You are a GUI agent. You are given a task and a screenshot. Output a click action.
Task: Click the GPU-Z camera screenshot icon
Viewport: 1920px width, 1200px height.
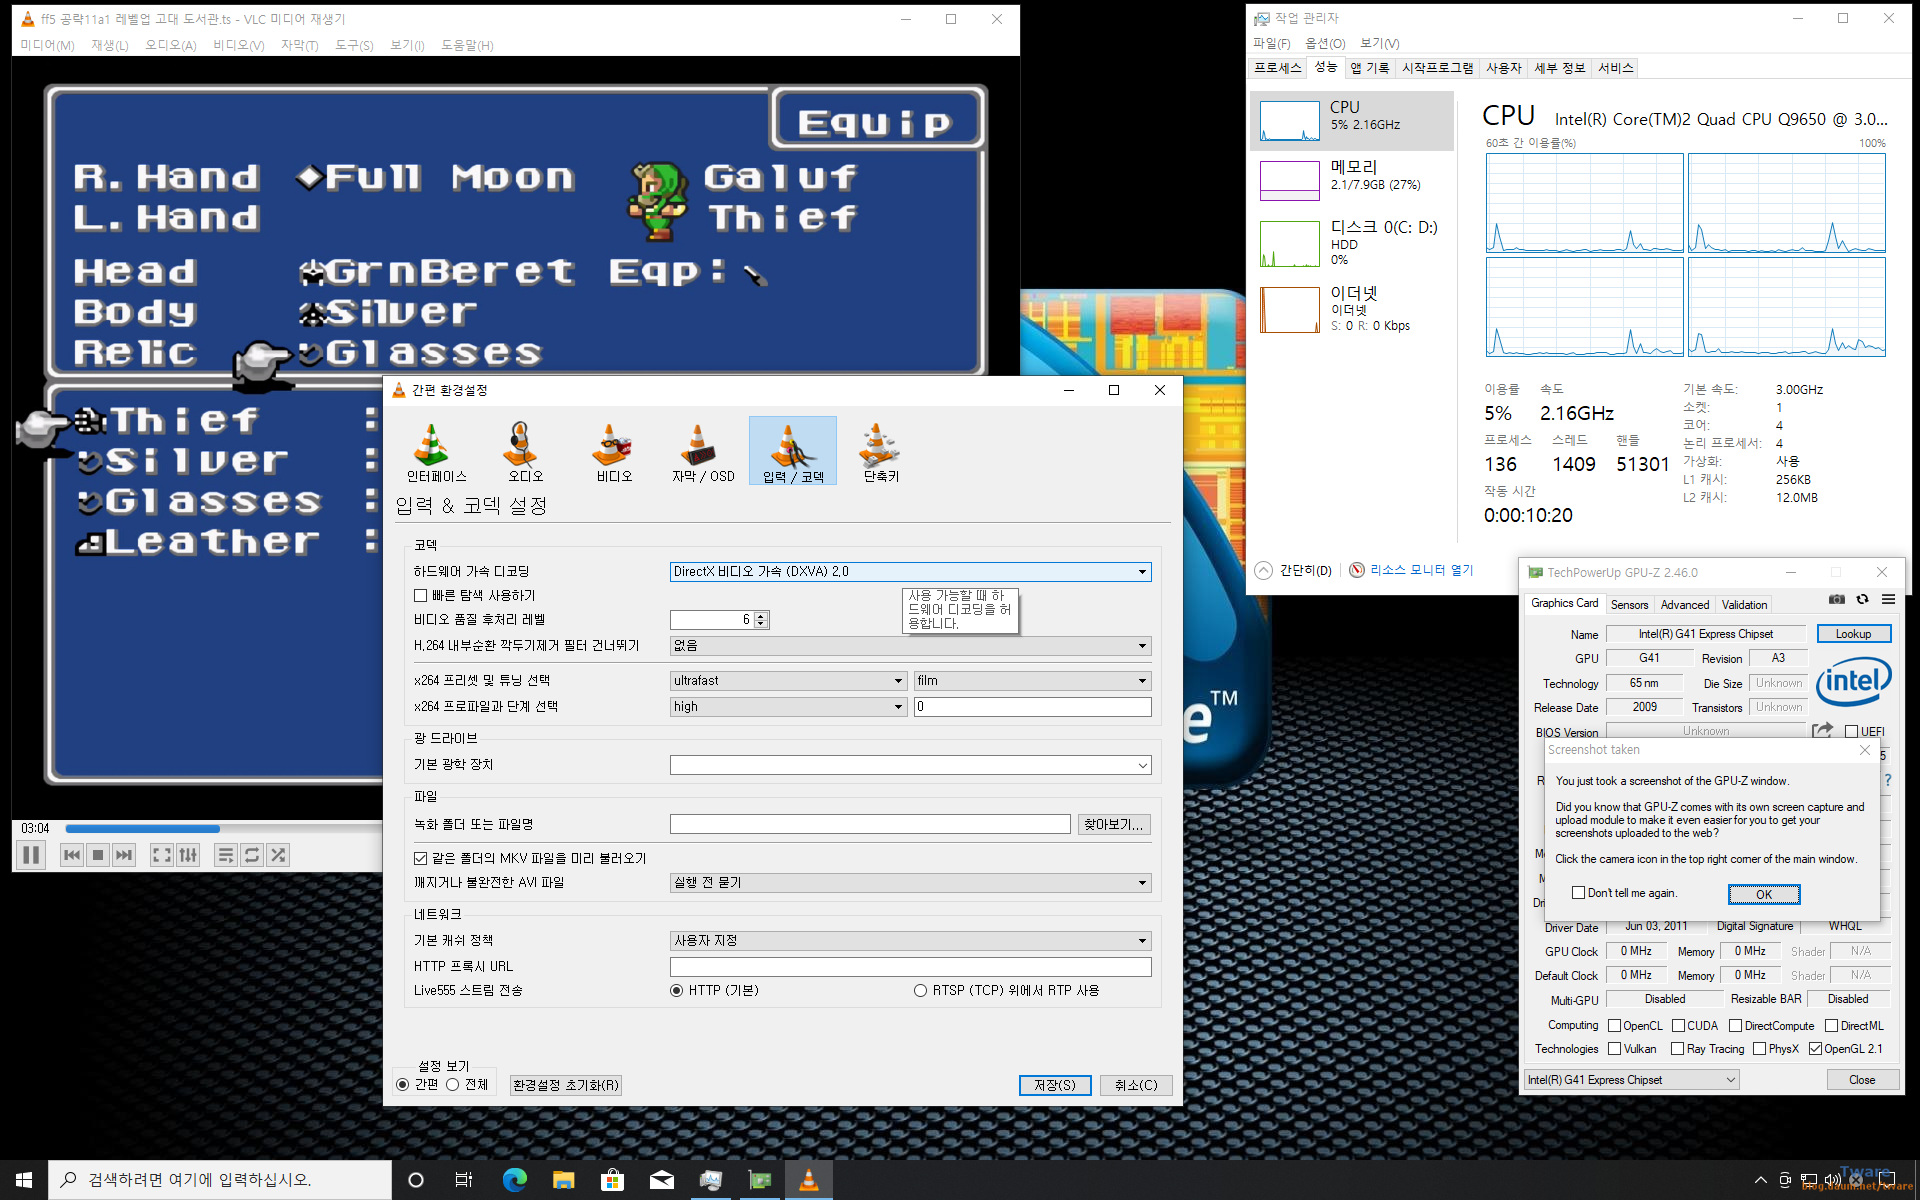tap(1837, 600)
